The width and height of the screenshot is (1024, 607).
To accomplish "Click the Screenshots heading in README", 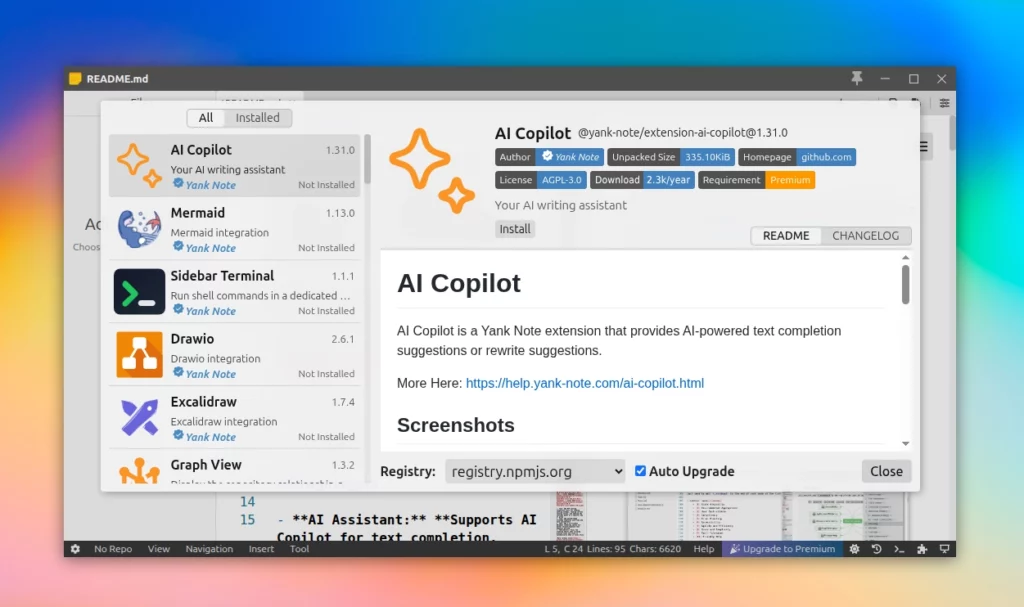I will pos(456,425).
